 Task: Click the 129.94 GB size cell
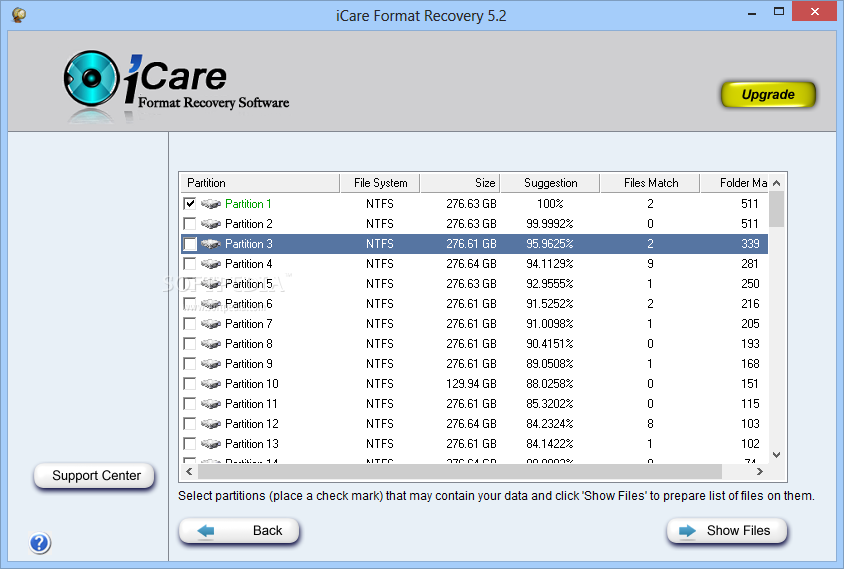point(471,384)
